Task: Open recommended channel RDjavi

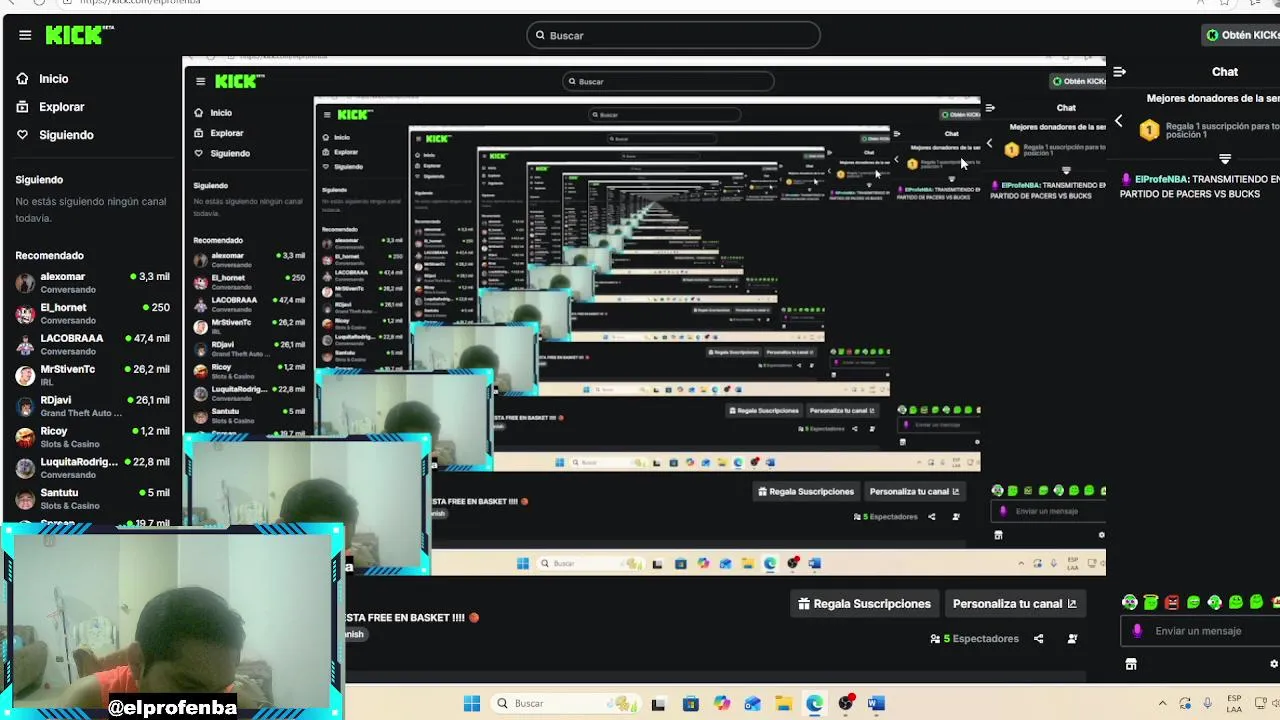Action: pyautogui.click(x=92, y=406)
